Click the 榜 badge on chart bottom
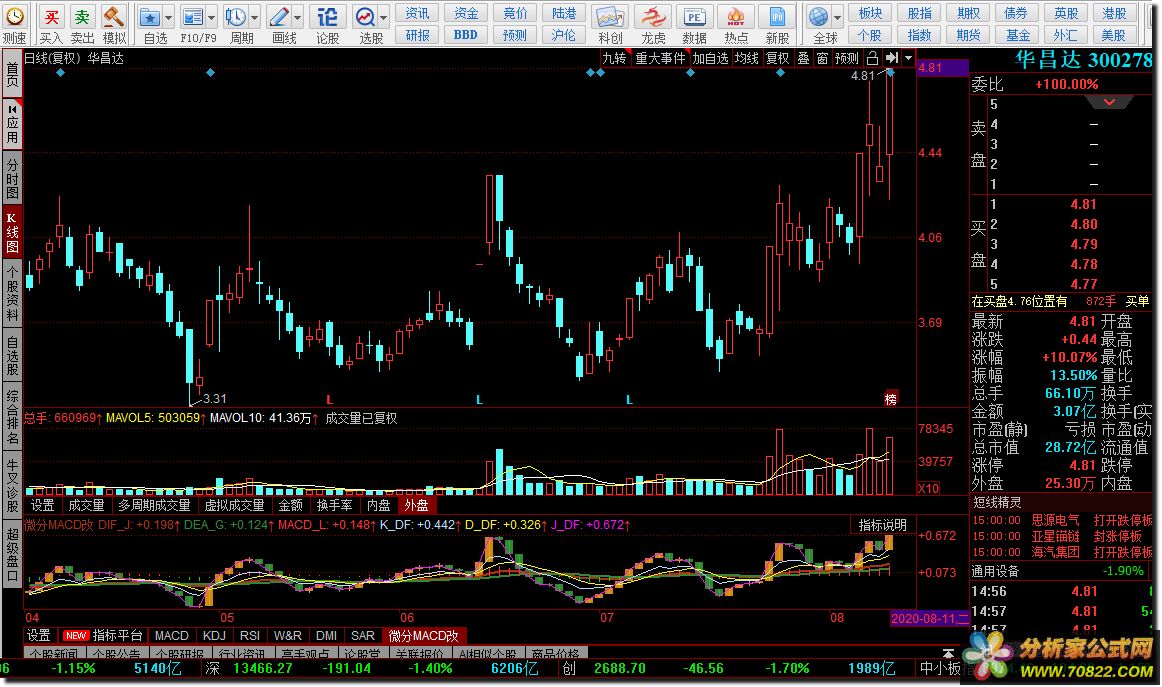1162x687 pixels. tap(891, 399)
